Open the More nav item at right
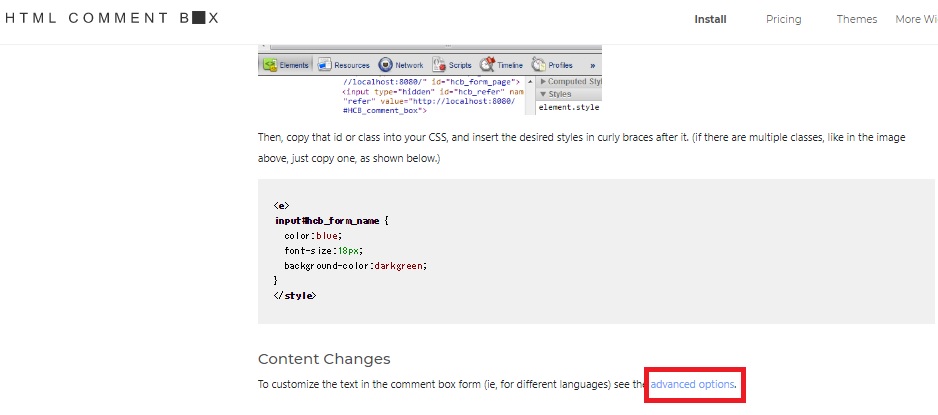The height and width of the screenshot is (415, 938). [915, 19]
